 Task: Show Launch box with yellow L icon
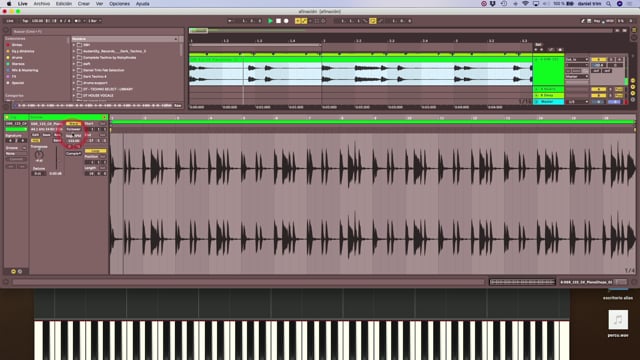pyautogui.click(x=13, y=271)
